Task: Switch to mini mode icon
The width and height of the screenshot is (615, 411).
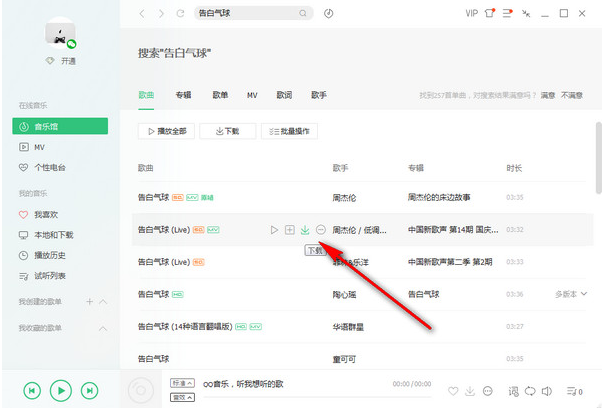Action: coord(526,14)
